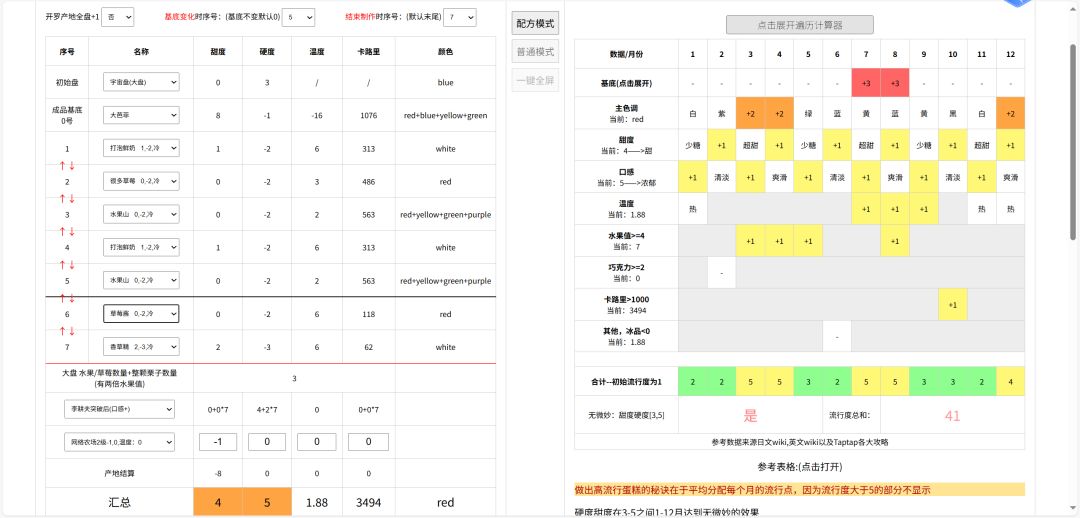Screen dimensions: 1080x518
Task: Open the 香草精 ingredient dropdown in row 7
Action: point(141,346)
